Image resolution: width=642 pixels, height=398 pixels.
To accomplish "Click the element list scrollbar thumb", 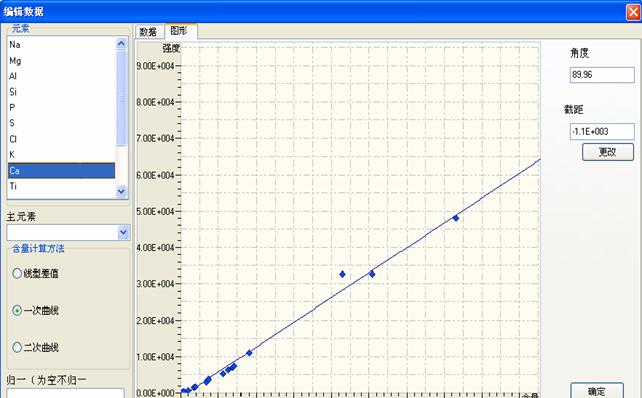I will click(121, 98).
